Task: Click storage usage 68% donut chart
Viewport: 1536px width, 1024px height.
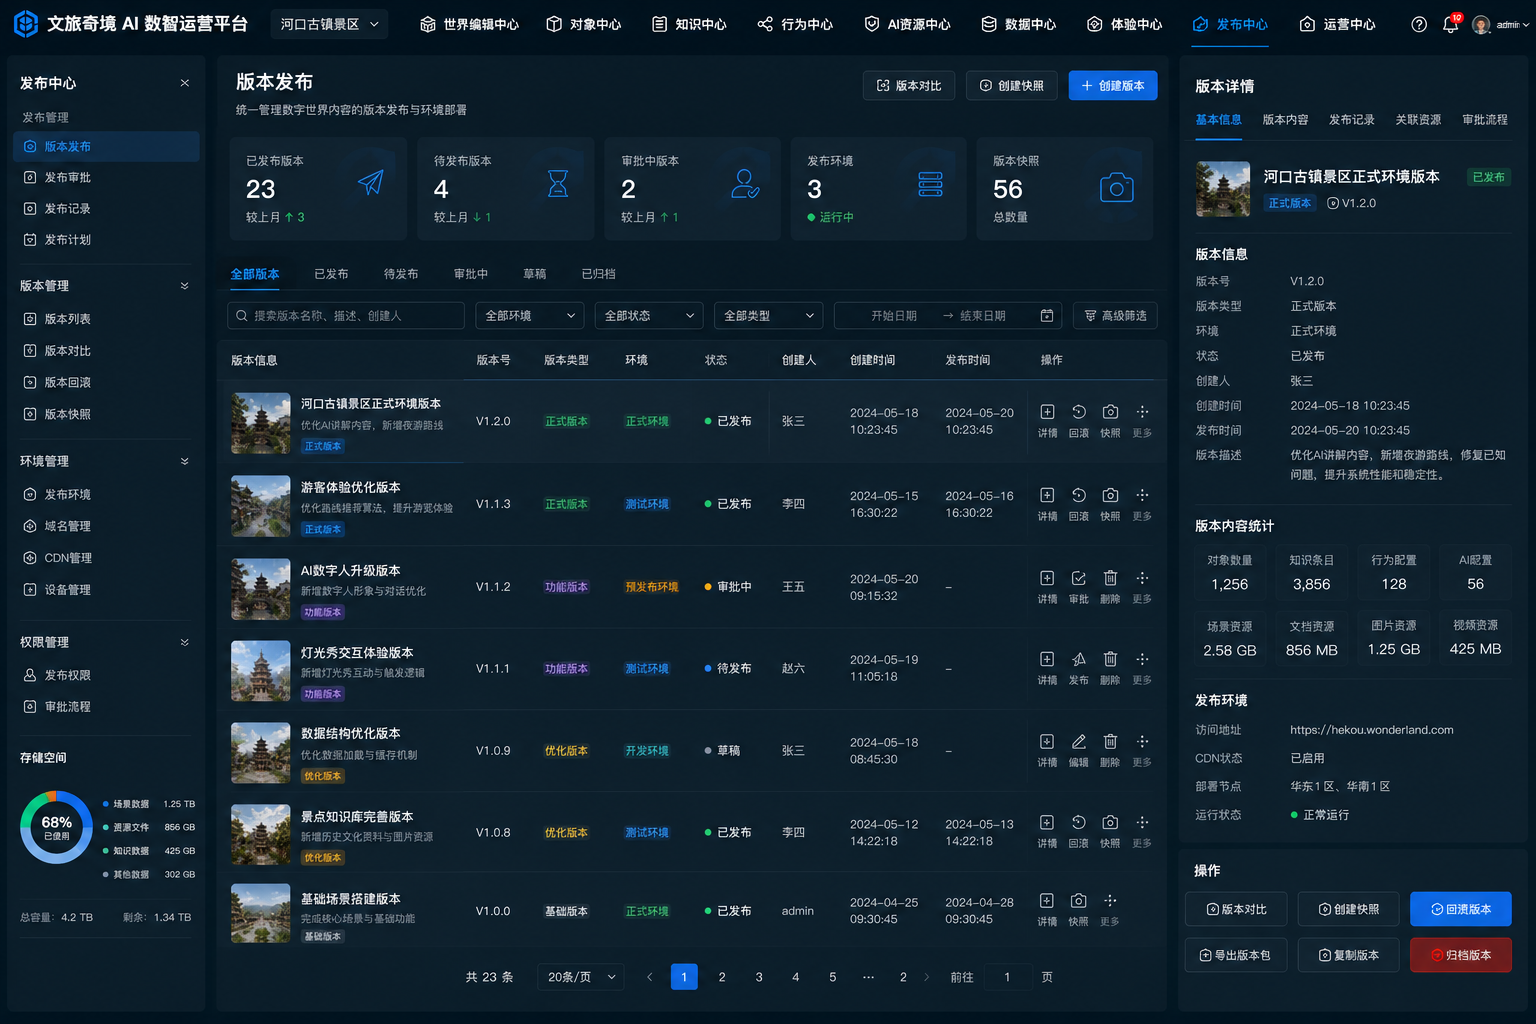Action: pos(57,827)
